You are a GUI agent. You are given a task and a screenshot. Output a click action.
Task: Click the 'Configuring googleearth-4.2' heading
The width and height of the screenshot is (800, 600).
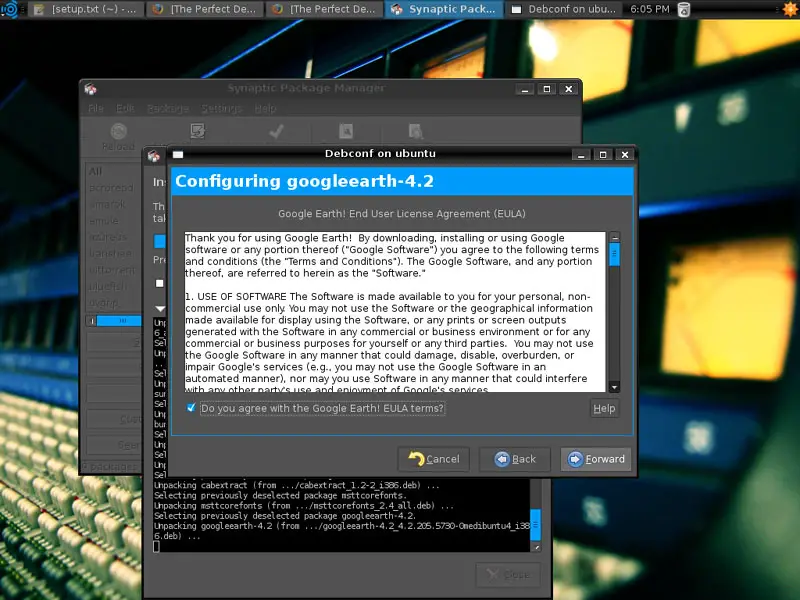click(x=305, y=181)
